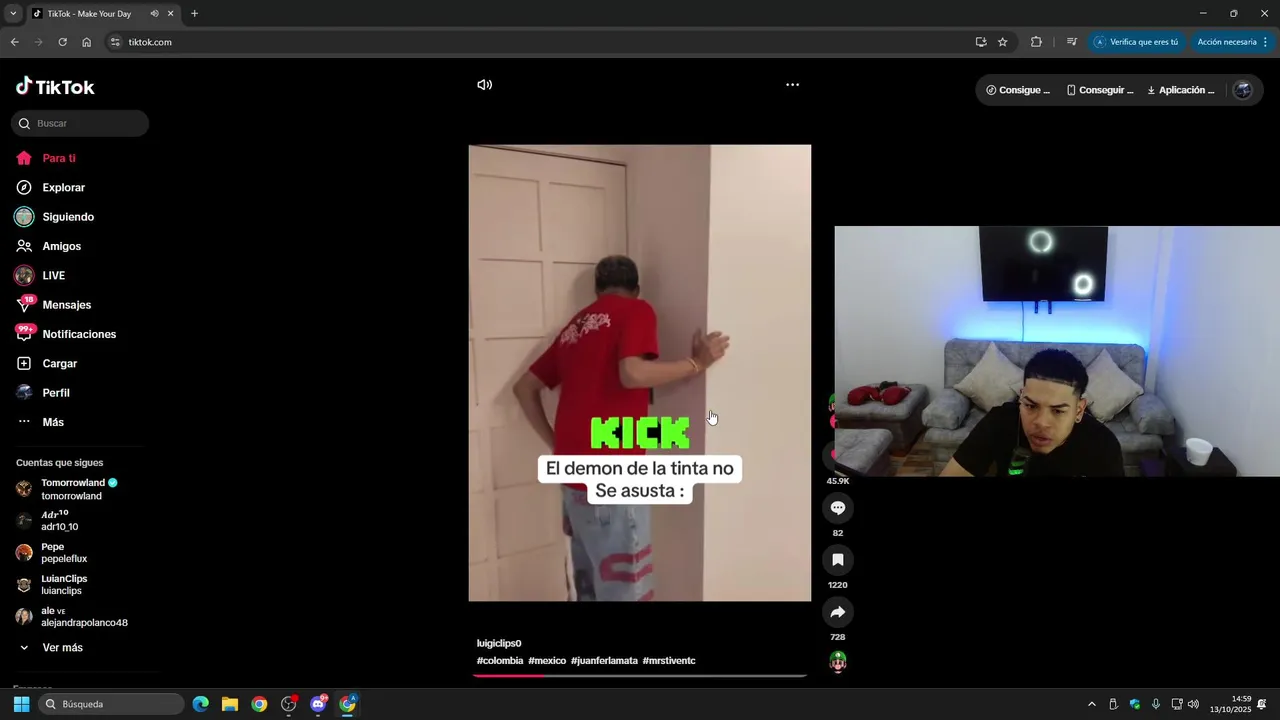Image resolution: width=1280 pixels, height=720 pixels.
Task: Open the profile avatar in header
Action: tap(1243, 90)
